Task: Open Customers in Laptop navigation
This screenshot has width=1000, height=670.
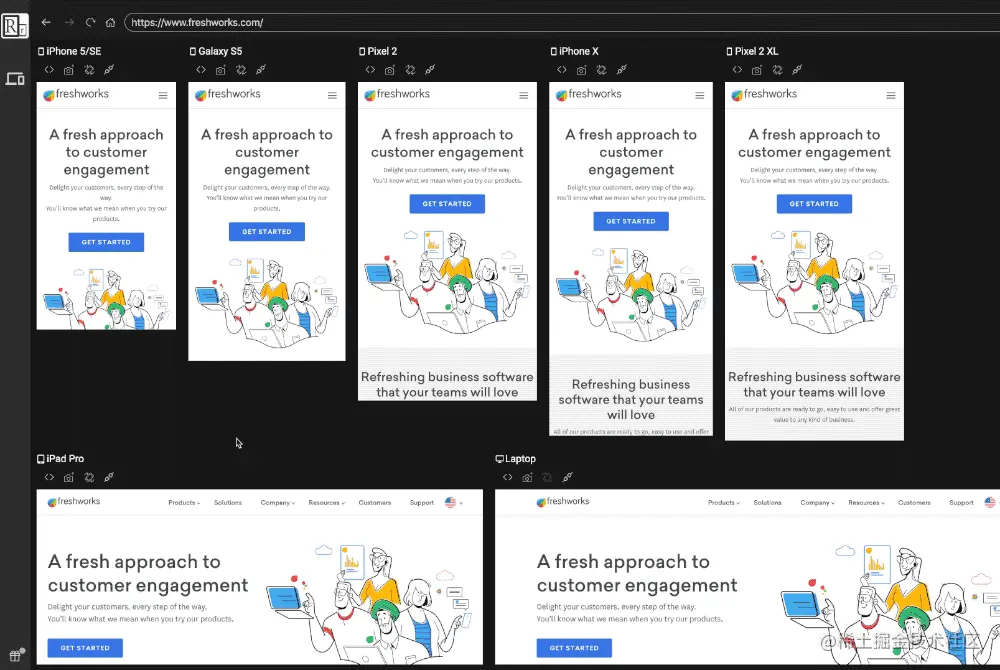Action: pos(914,503)
